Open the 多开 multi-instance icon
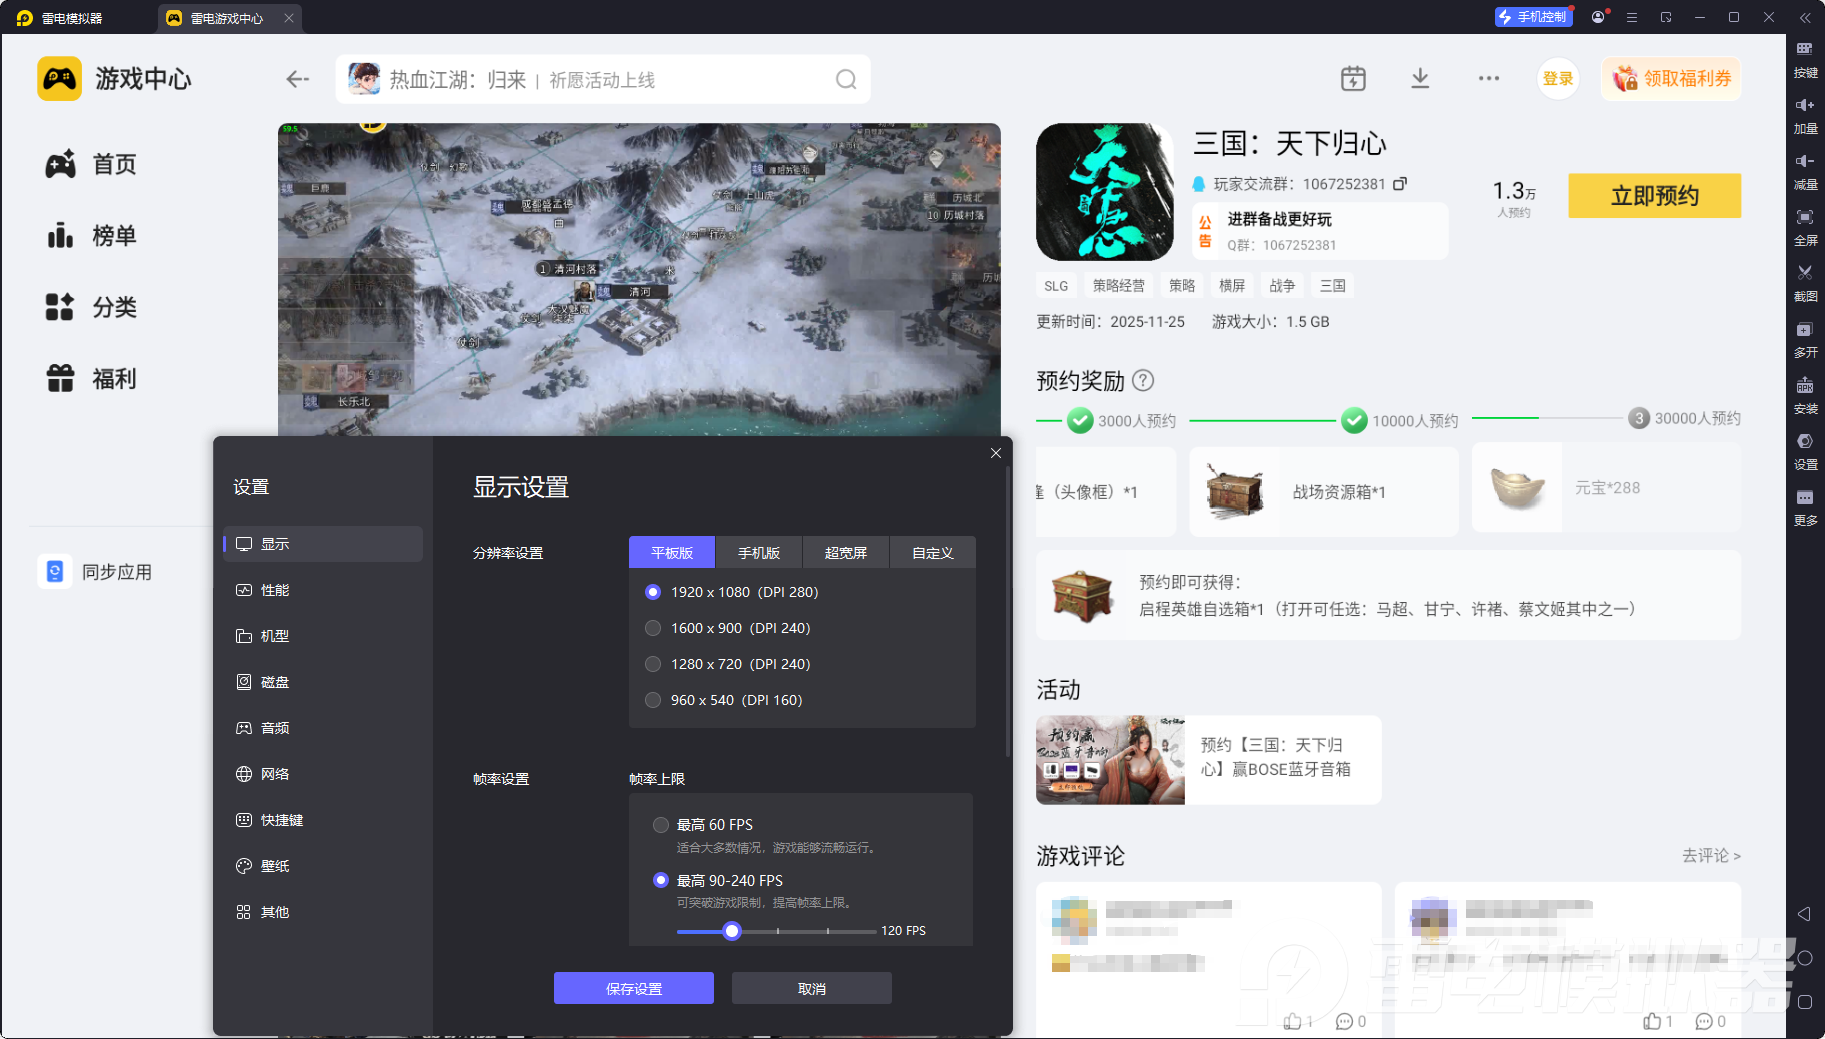The width and height of the screenshot is (1825, 1039). click(x=1805, y=339)
